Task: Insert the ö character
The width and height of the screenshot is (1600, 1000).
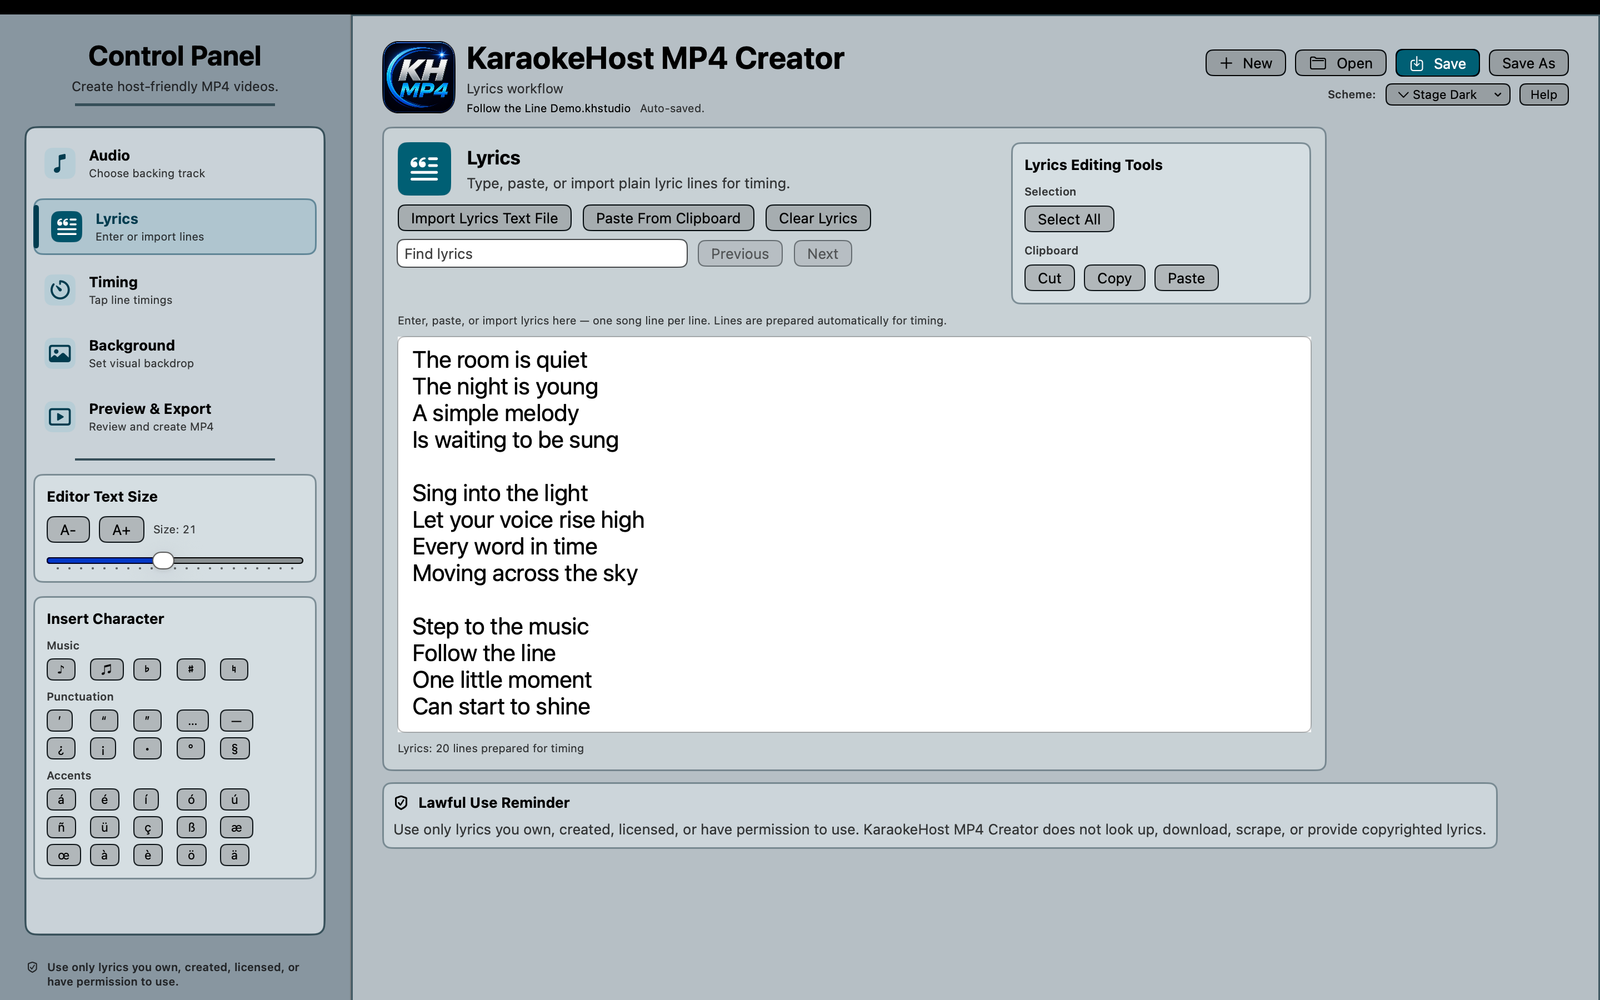Action: click(x=191, y=855)
